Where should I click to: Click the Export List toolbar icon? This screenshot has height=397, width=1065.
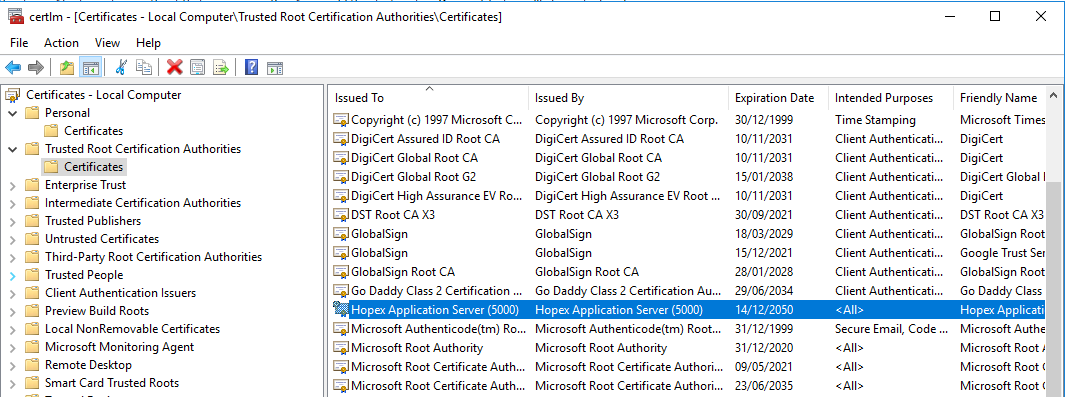tap(221, 67)
